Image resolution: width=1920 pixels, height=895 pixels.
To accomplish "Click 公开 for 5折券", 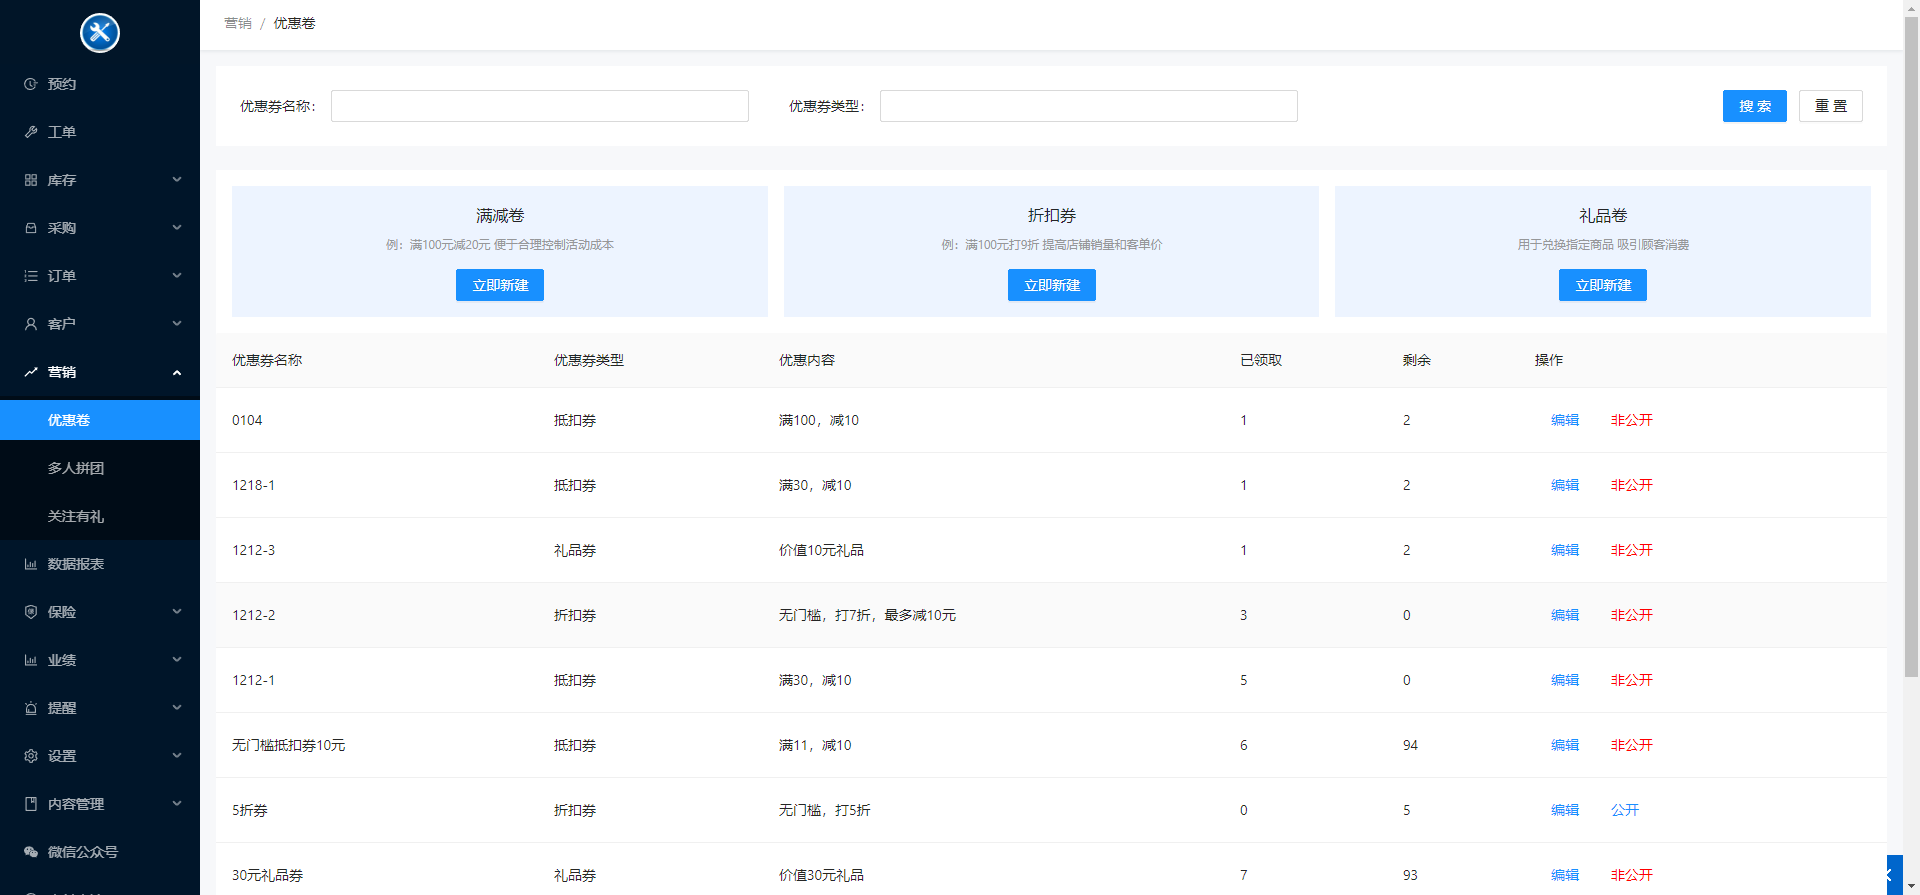I will point(1625,810).
